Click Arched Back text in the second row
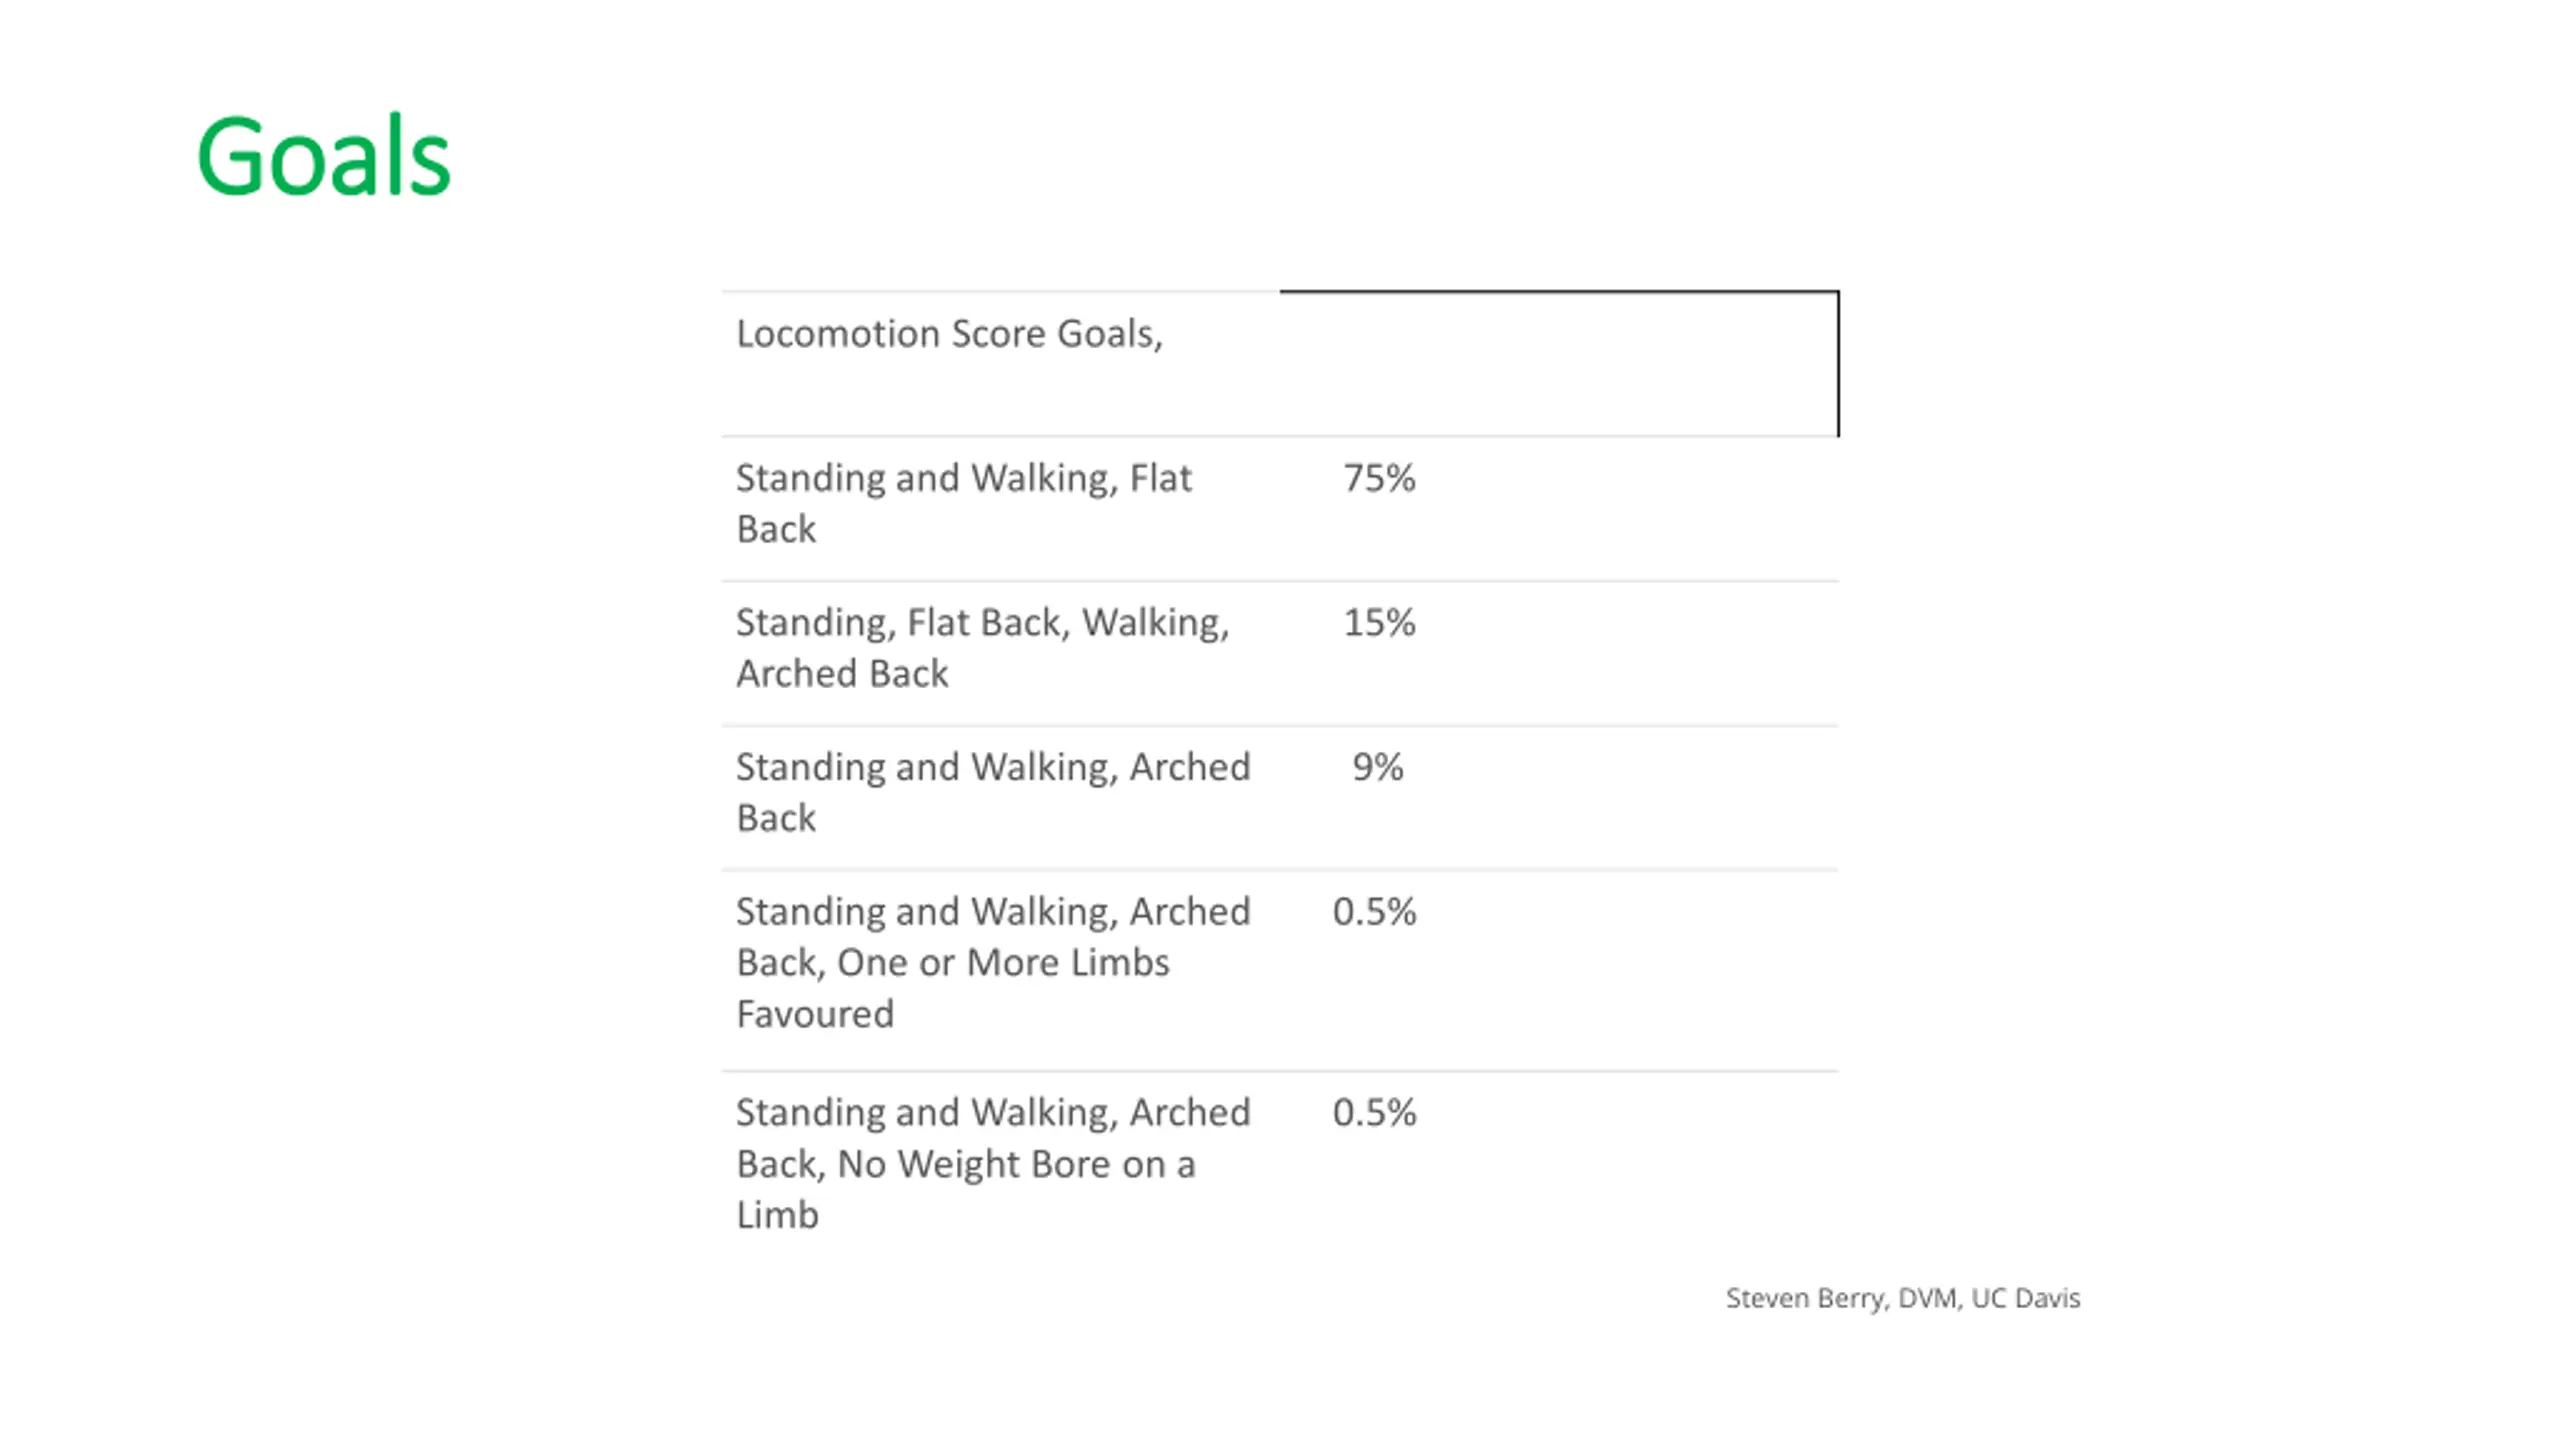Image resolution: width=2560 pixels, height=1440 pixels. (x=842, y=674)
